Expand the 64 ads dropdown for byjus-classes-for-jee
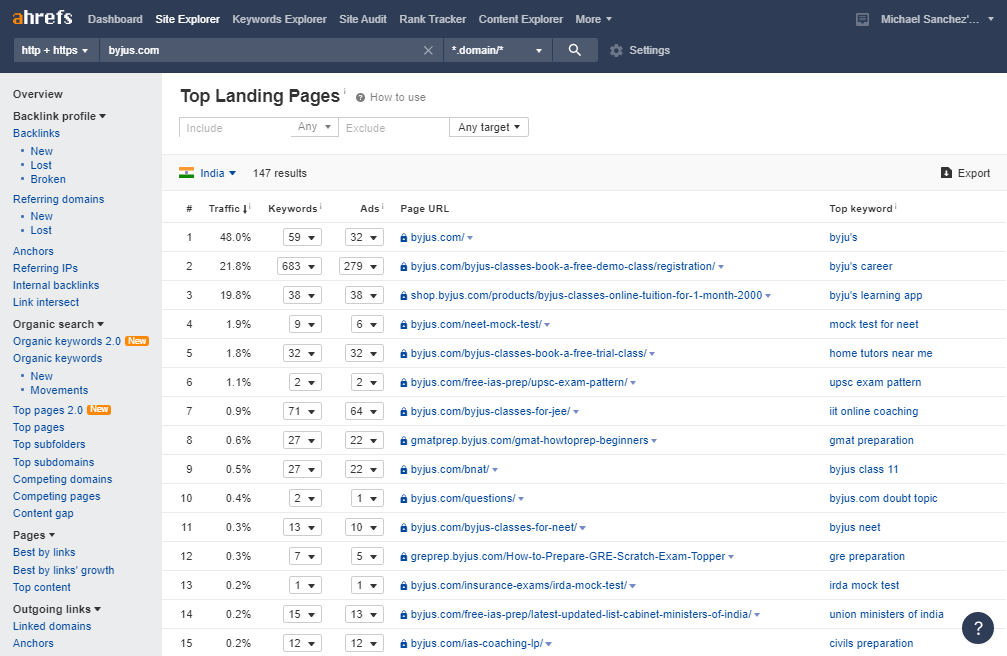The width and height of the screenshot is (1007, 656). [364, 411]
